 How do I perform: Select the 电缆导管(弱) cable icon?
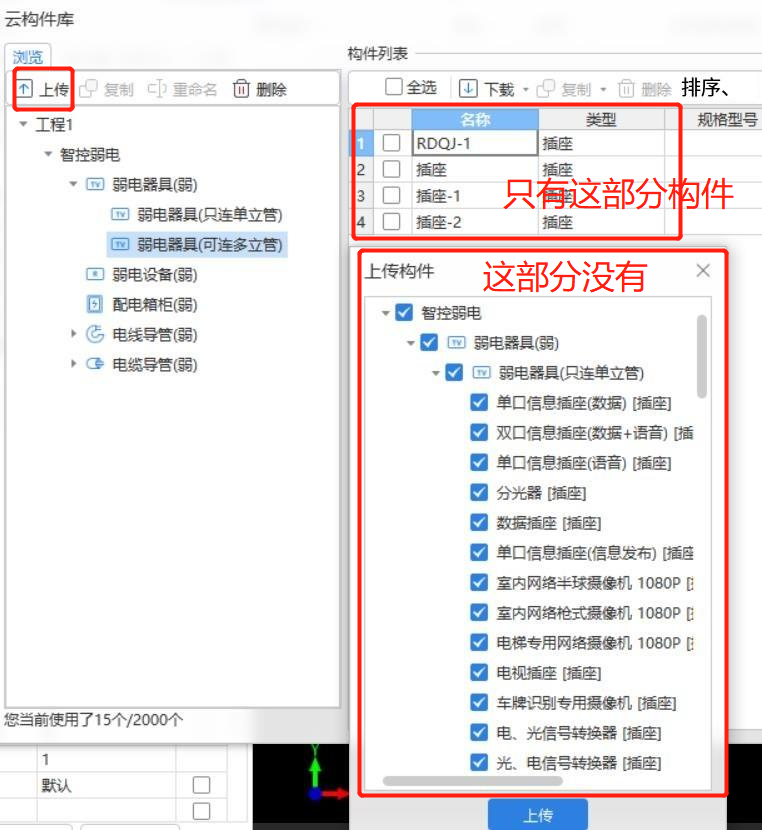point(95,364)
